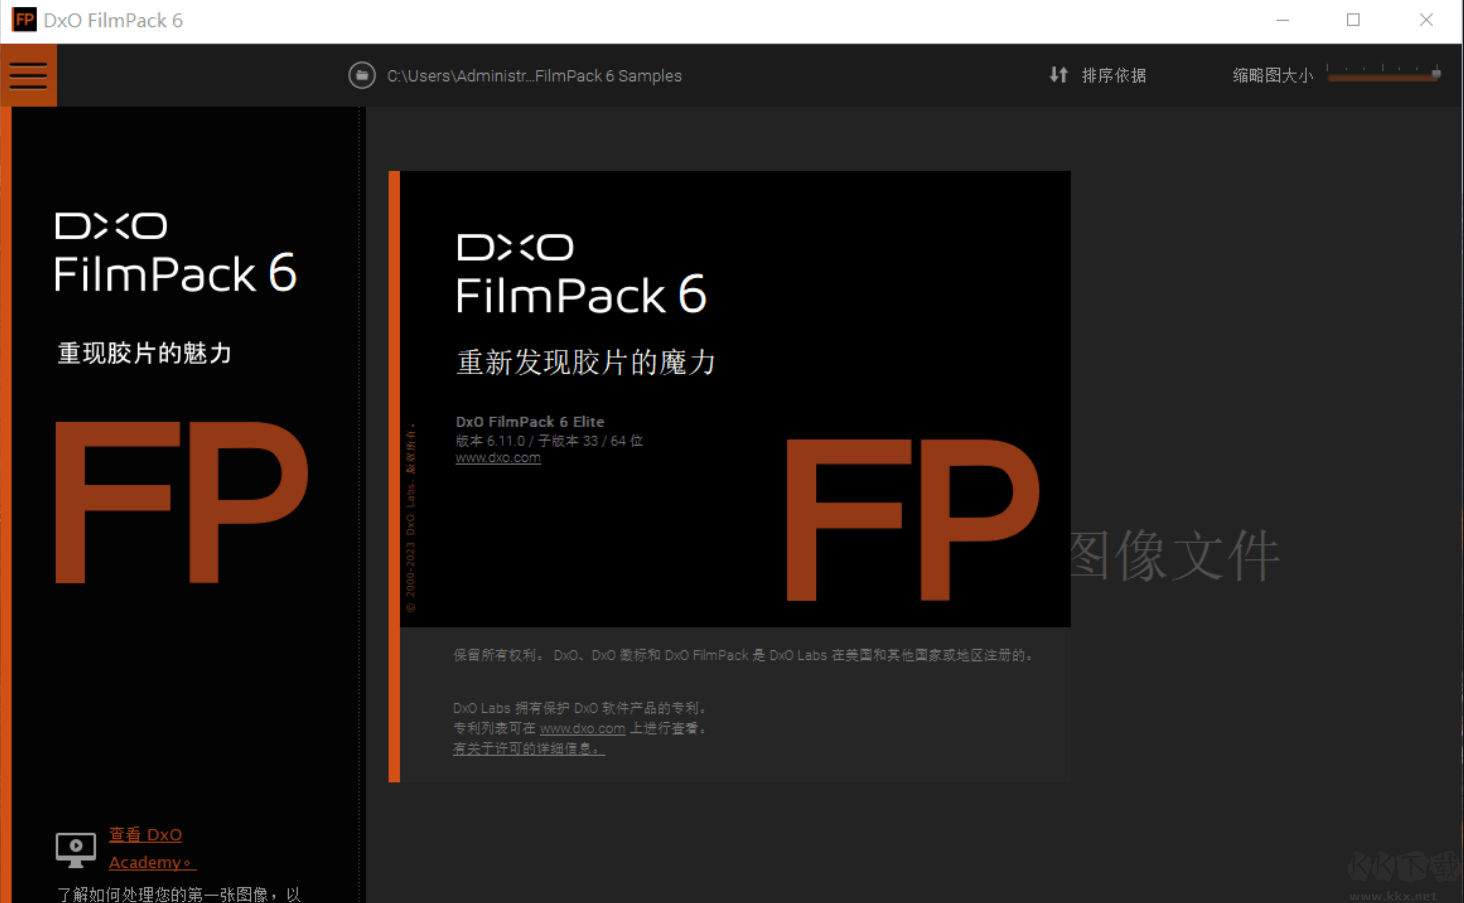Open www.dxo.com link below version info

pyautogui.click(x=497, y=457)
